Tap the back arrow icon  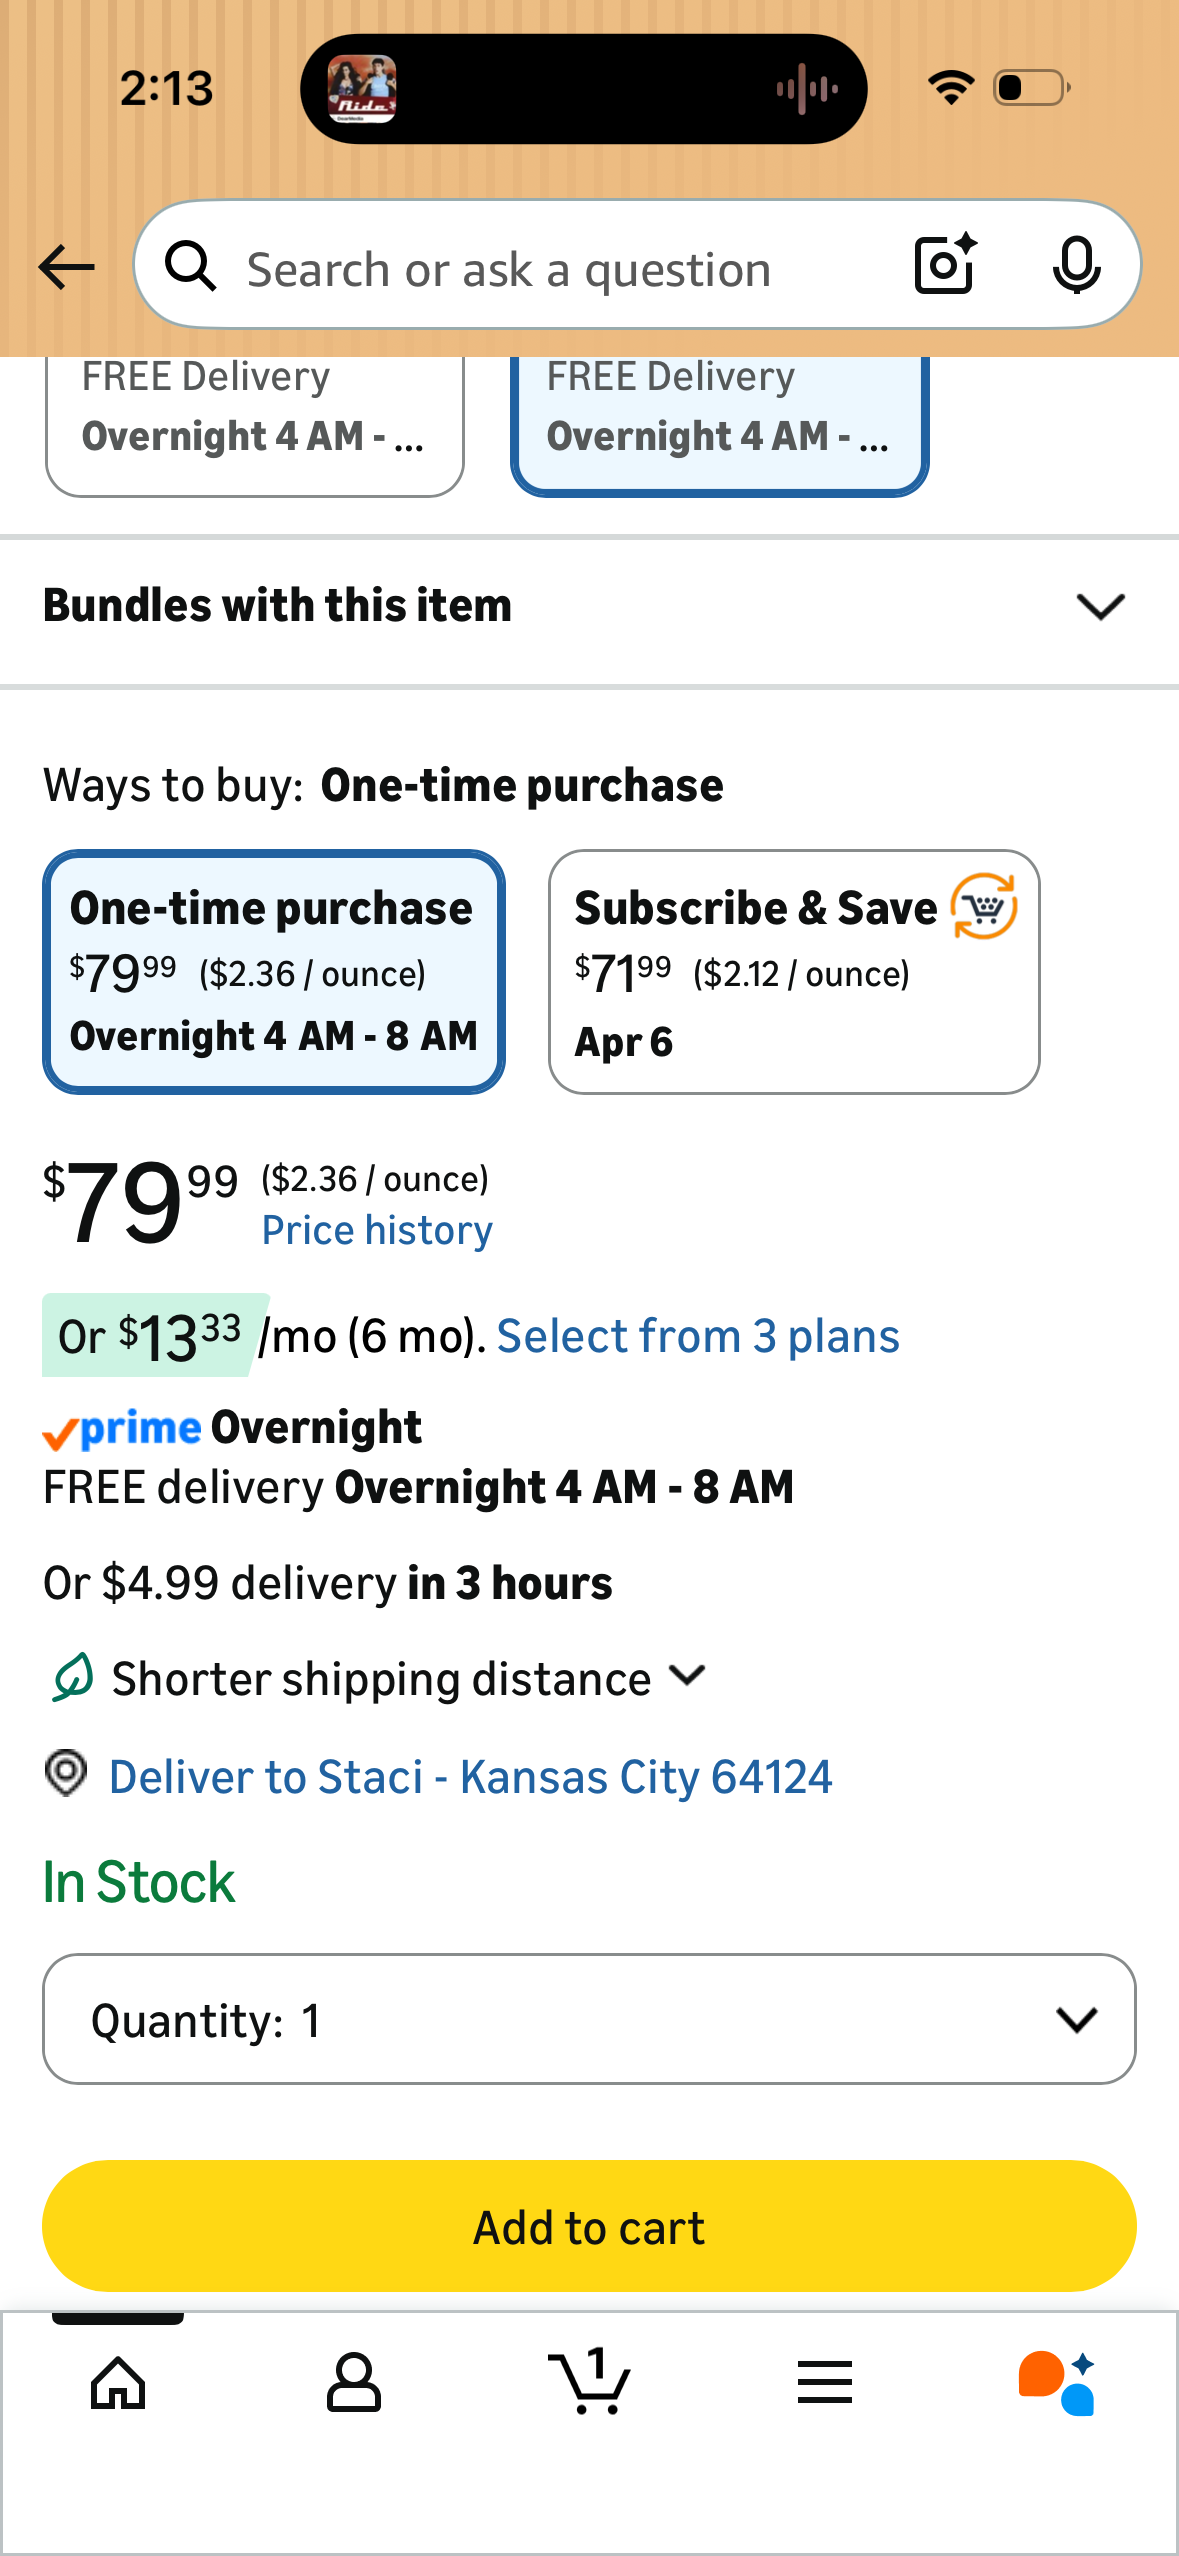(x=66, y=267)
